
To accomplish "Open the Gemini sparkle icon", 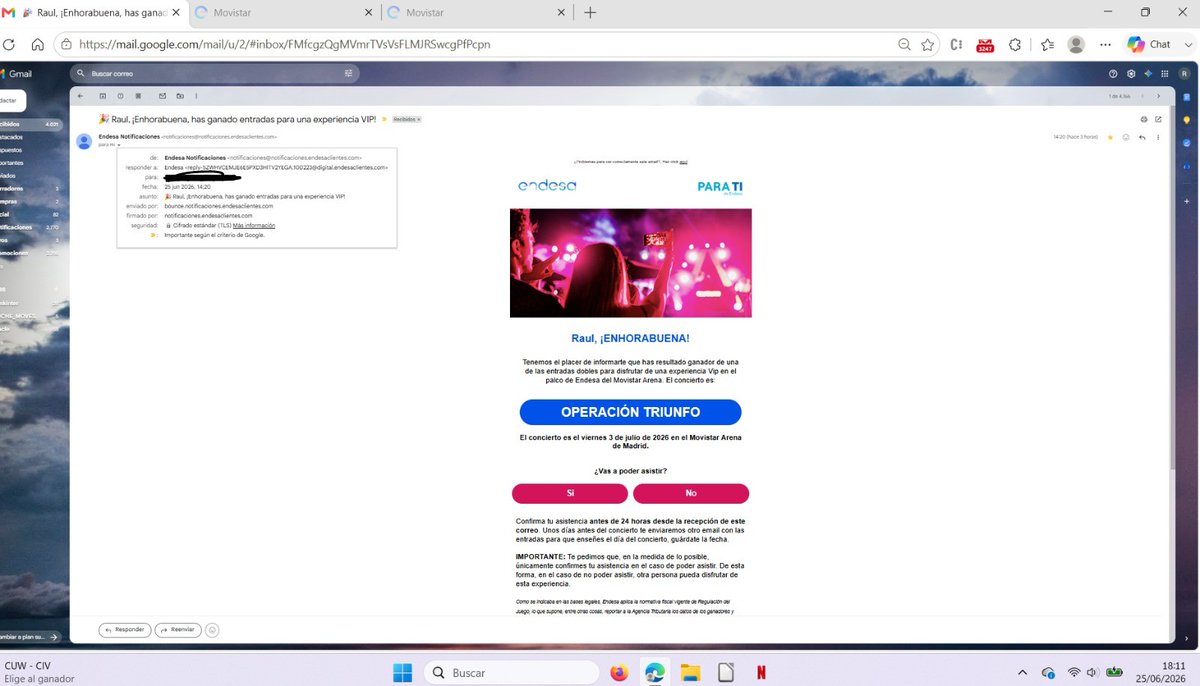I will coord(1148,74).
